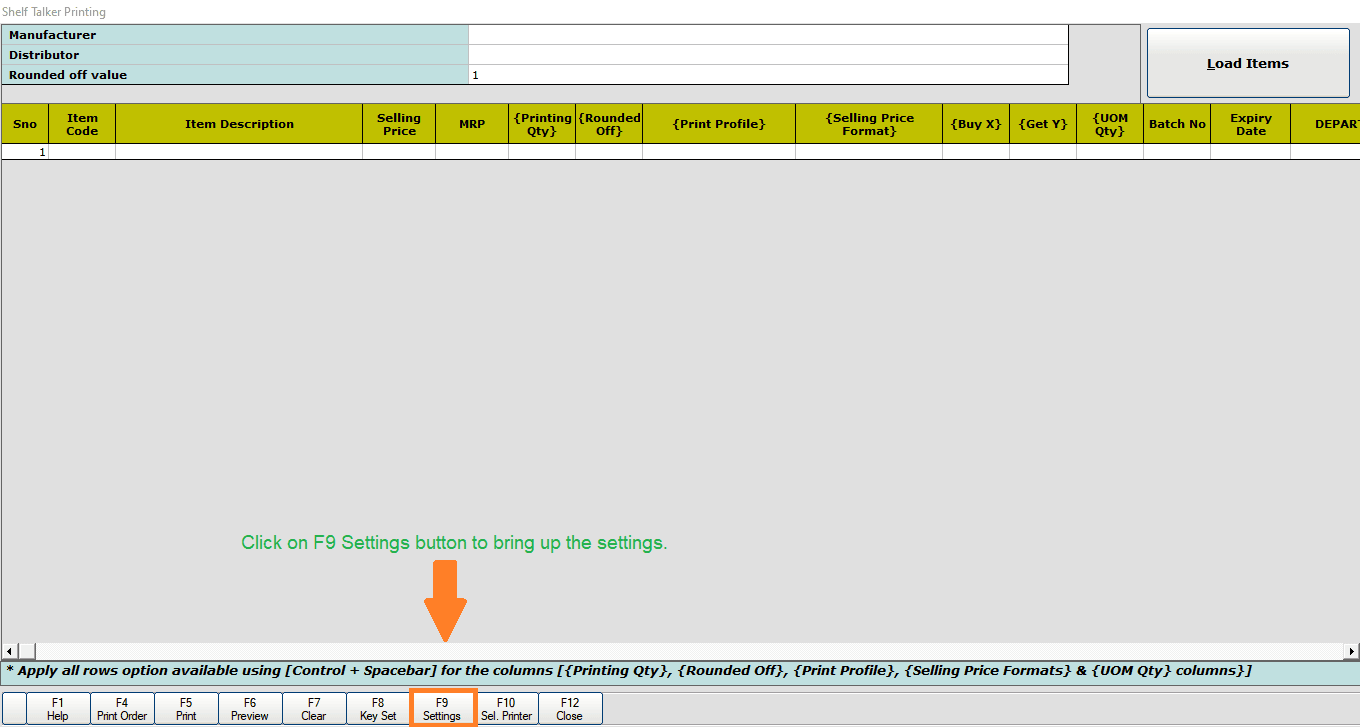Click row 1 MRP cell
The width and height of the screenshot is (1360, 727).
coord(472,152)
